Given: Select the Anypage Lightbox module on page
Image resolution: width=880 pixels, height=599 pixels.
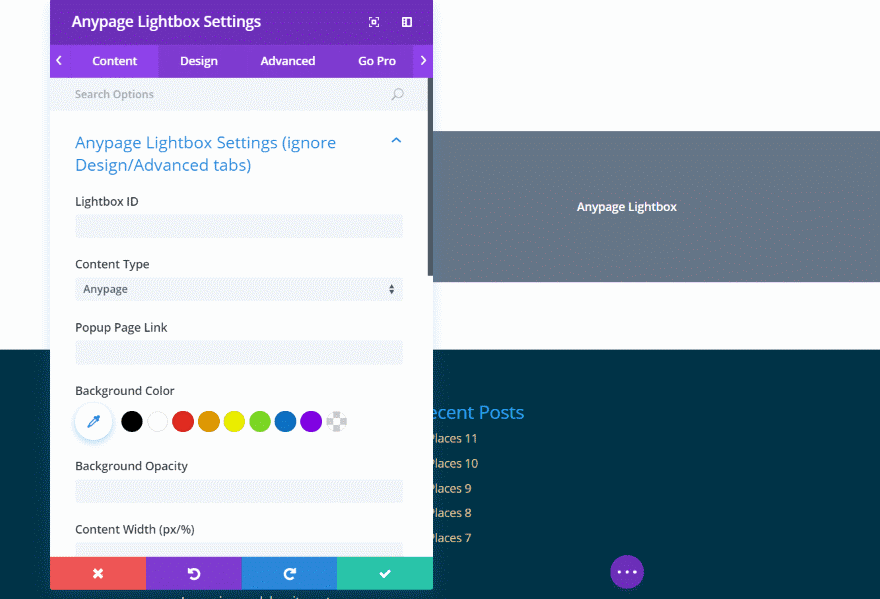Looking at the screenshot, I should click(x=657, y=207).
